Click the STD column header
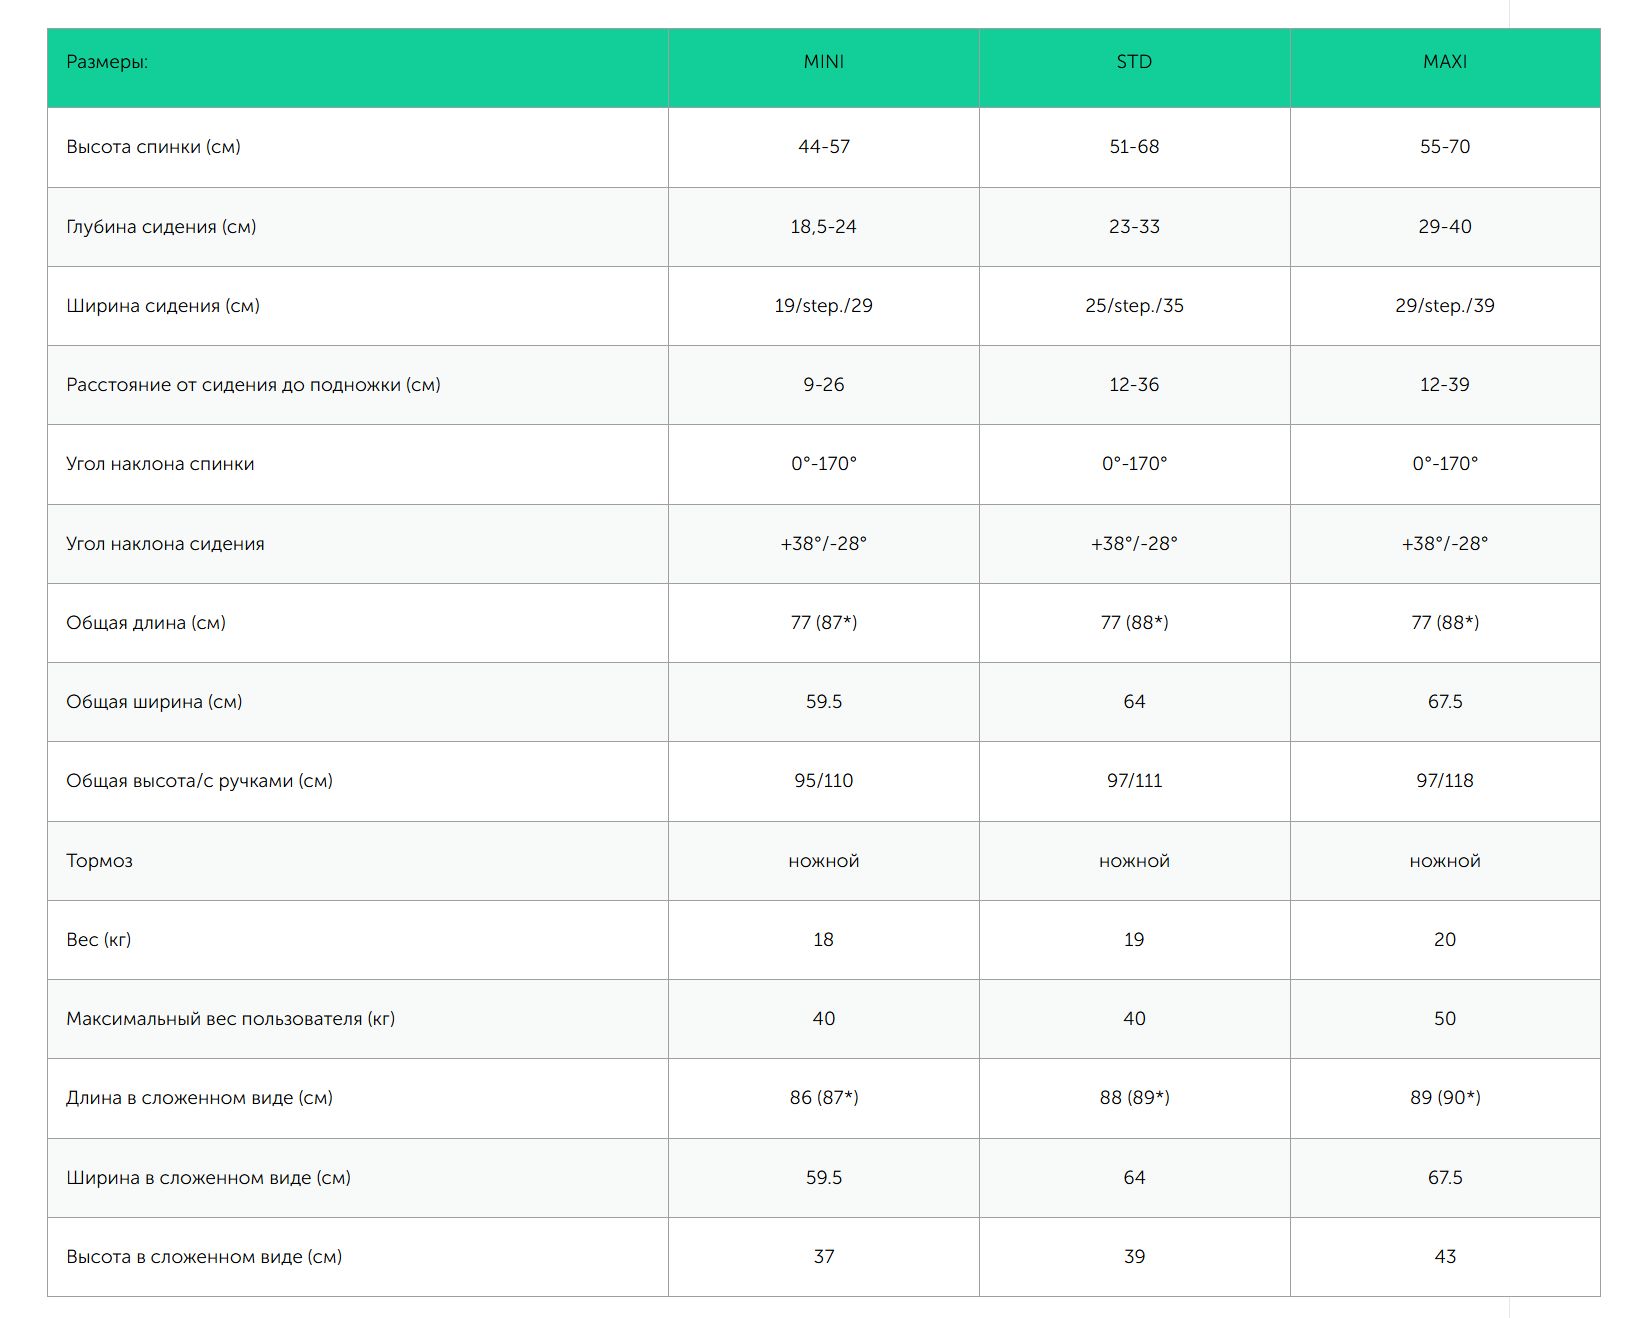This screenshot has height=1318, width=1644. [x=1134, y=62]
